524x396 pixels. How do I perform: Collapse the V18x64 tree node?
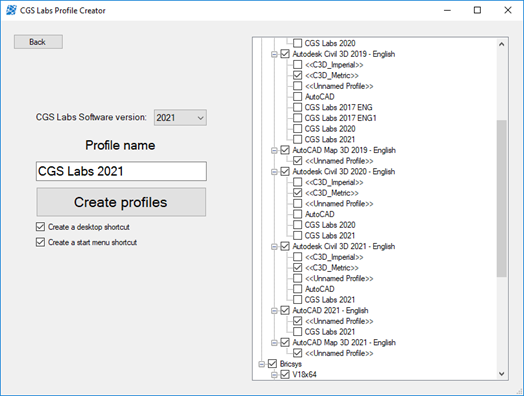tap(274, 375)
